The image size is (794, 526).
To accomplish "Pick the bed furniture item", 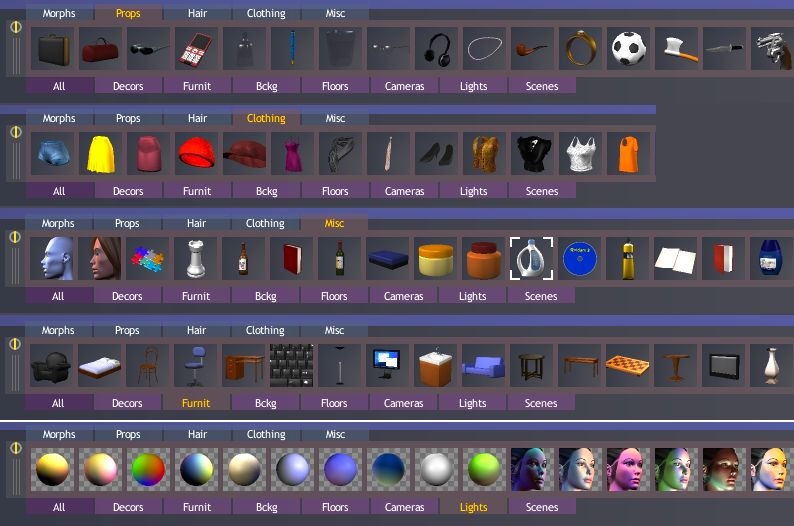I will click(x=99, y=366).
